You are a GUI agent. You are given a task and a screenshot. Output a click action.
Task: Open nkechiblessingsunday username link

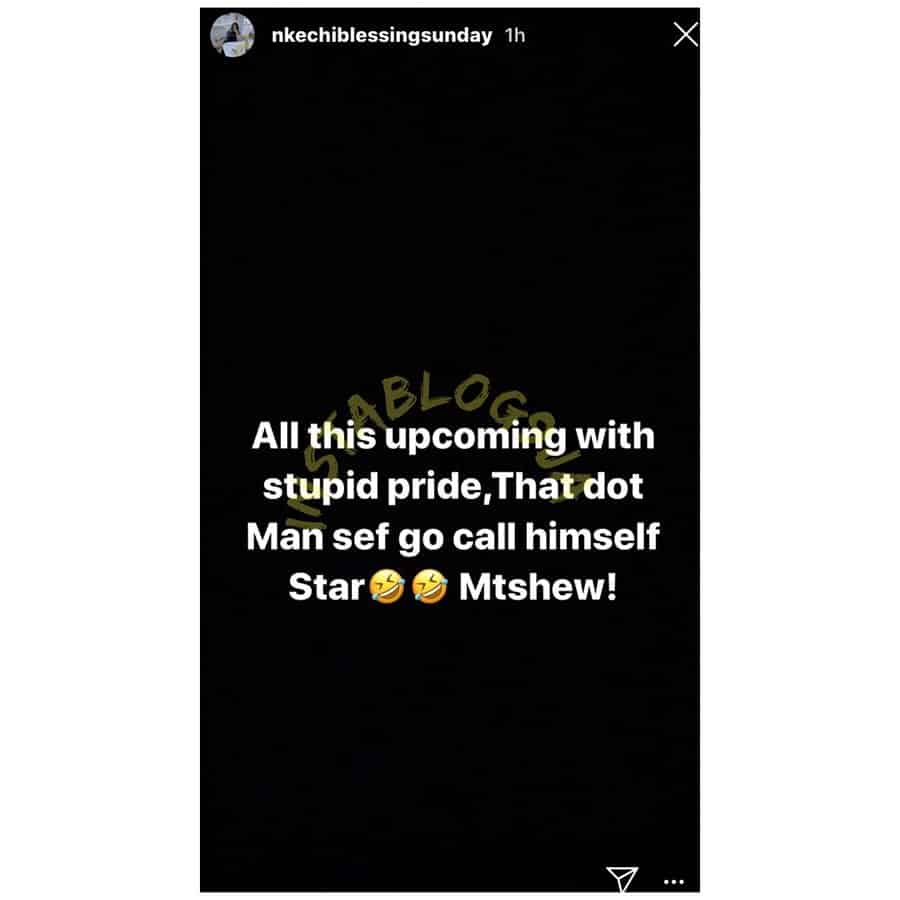tap(382, 36)
